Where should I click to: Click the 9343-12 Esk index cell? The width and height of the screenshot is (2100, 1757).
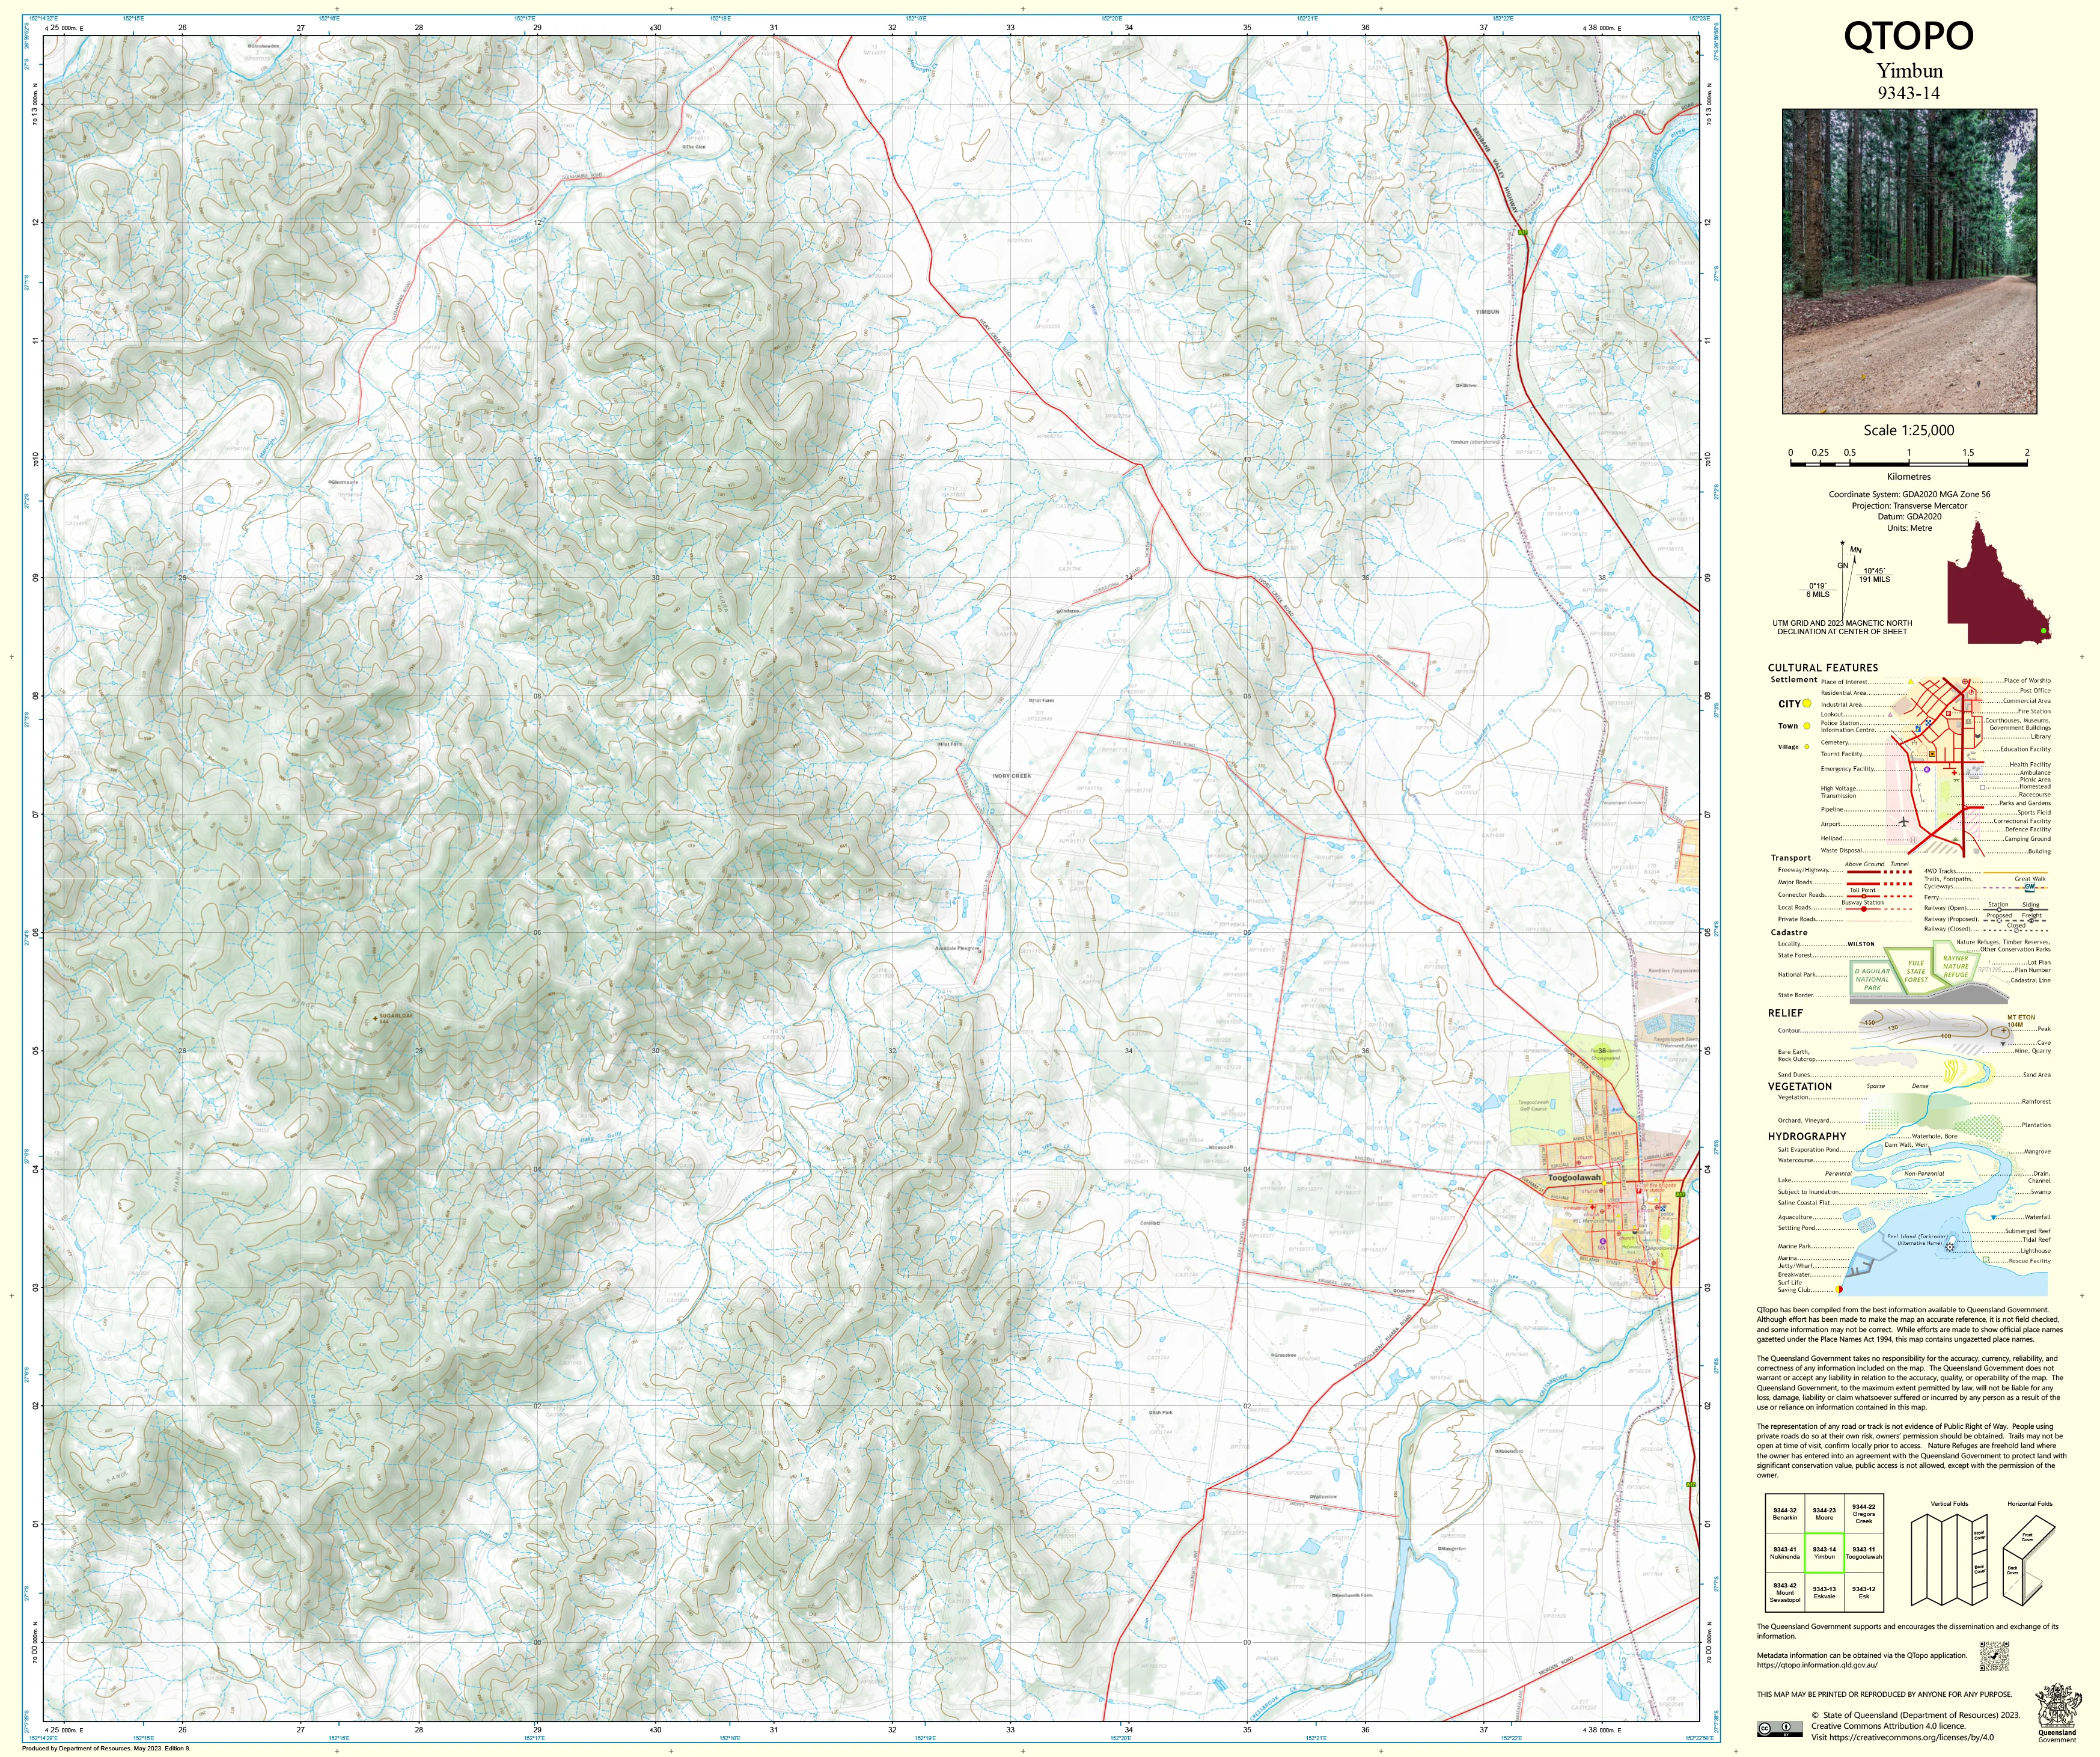pyautogui.click(x=1863, y=1592)
